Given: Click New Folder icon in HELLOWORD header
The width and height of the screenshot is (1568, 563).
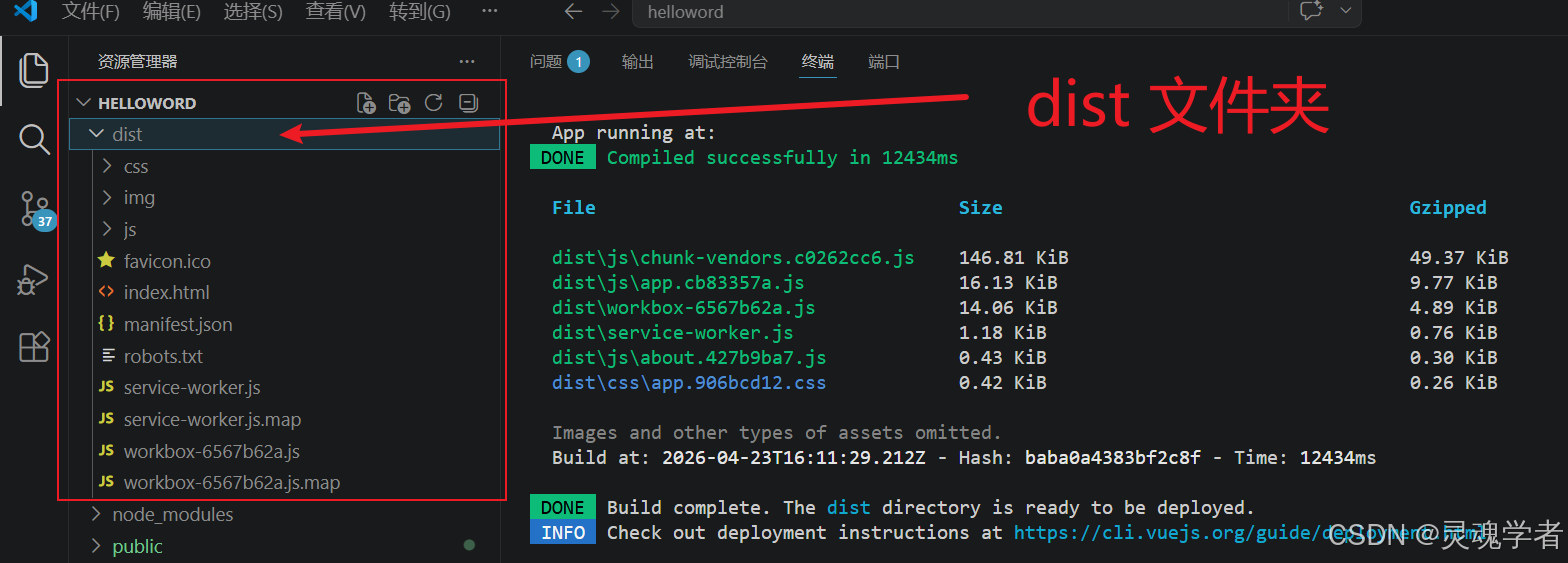Looking at the screenshot, I should point(400,103).
